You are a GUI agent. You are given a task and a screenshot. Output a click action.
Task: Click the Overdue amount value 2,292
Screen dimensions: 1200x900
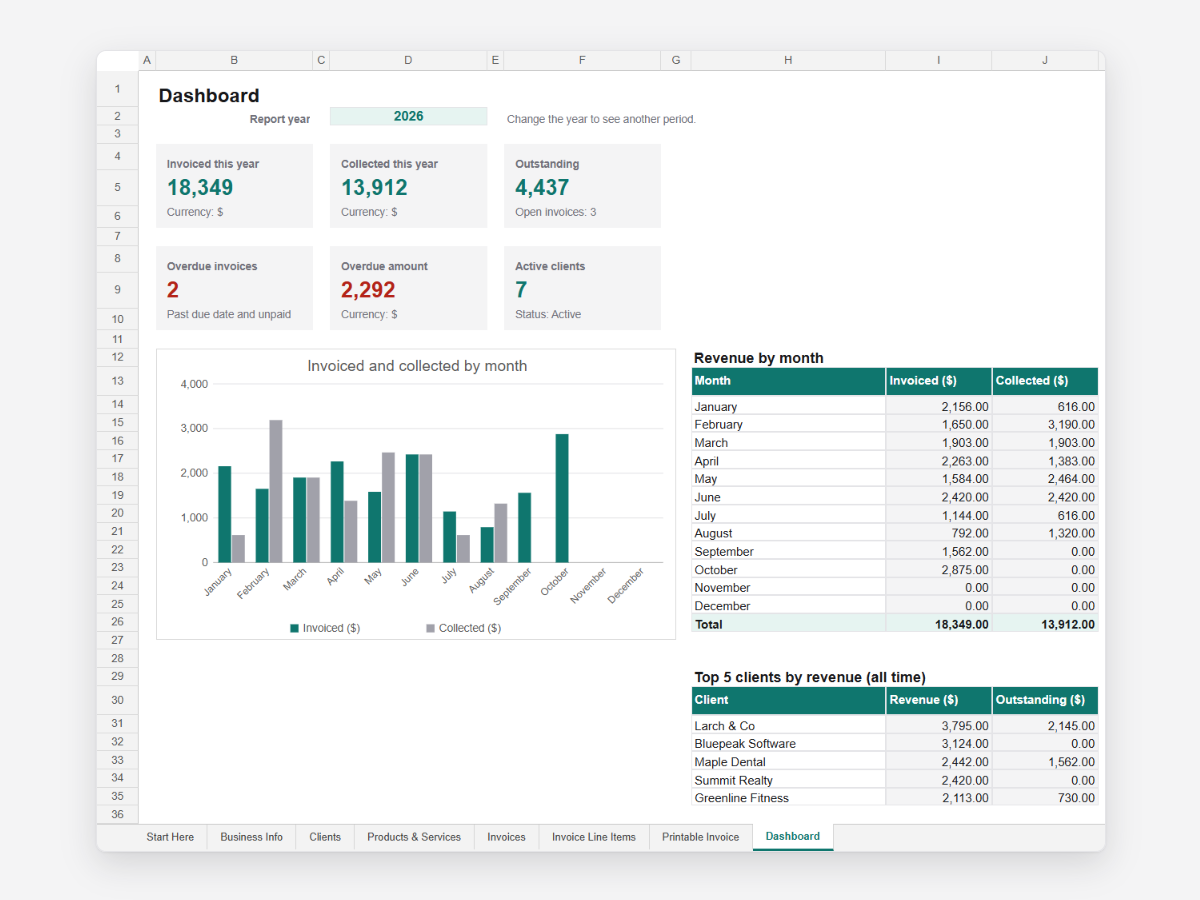coord(368,290)
